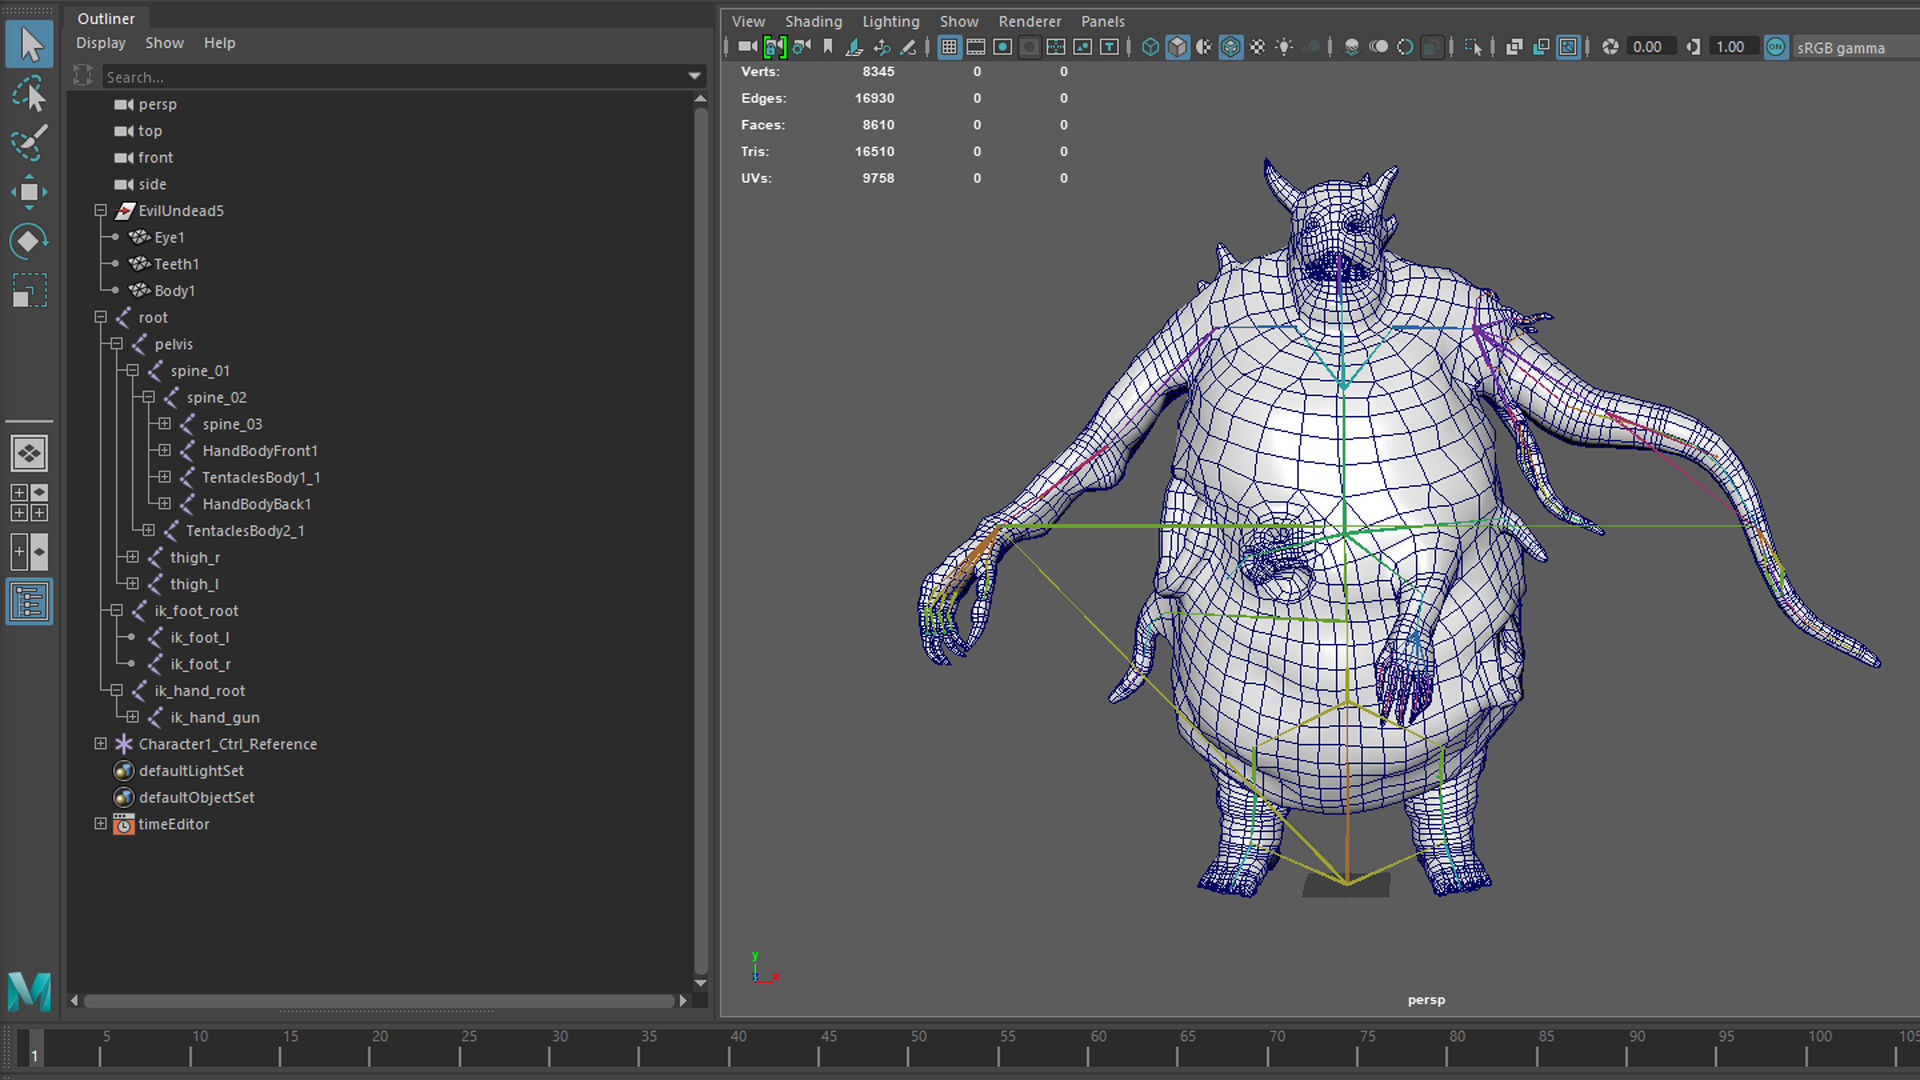
Task: Toggle Smooth shade all mode
Action: click(1177, 47)
